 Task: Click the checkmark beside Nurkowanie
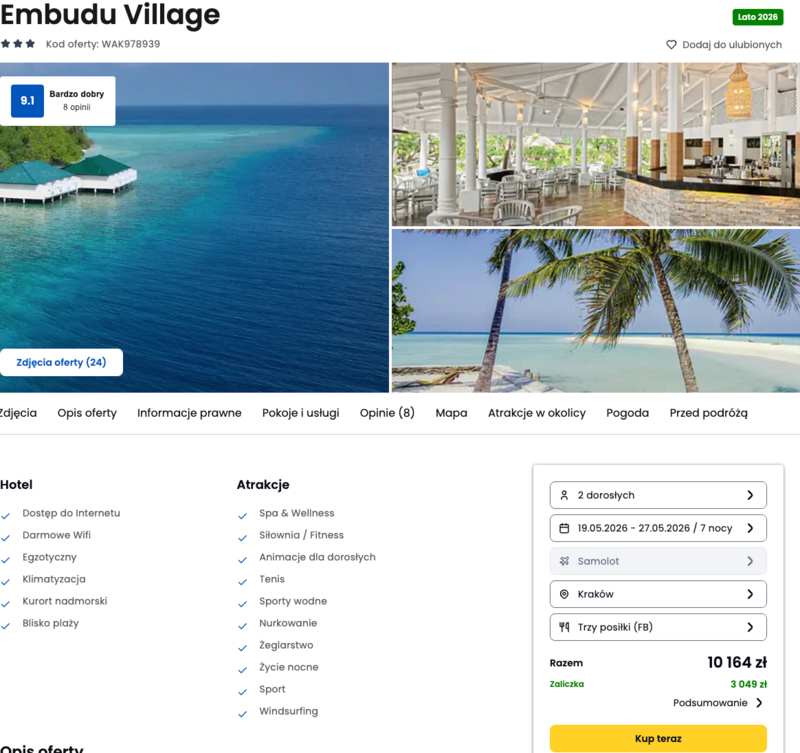click(242, 626)
